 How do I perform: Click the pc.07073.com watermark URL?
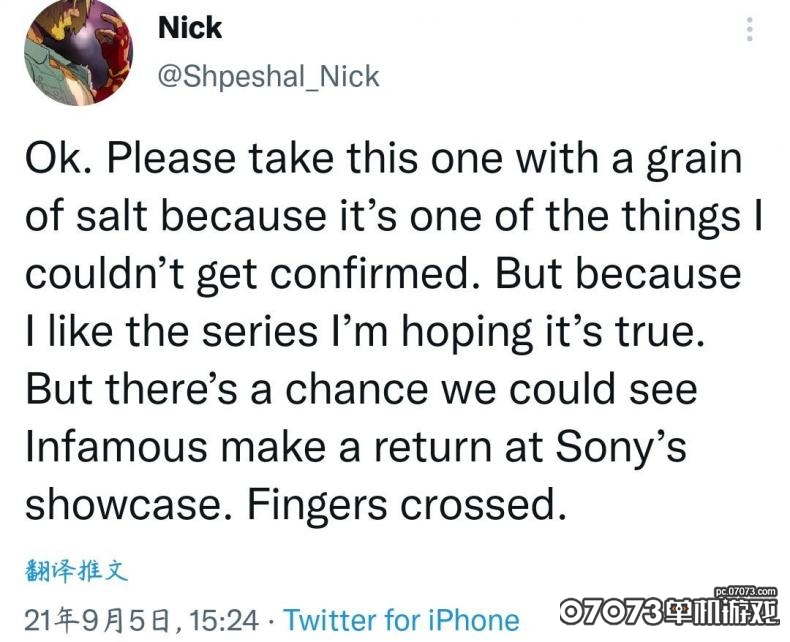click(746, 591)
